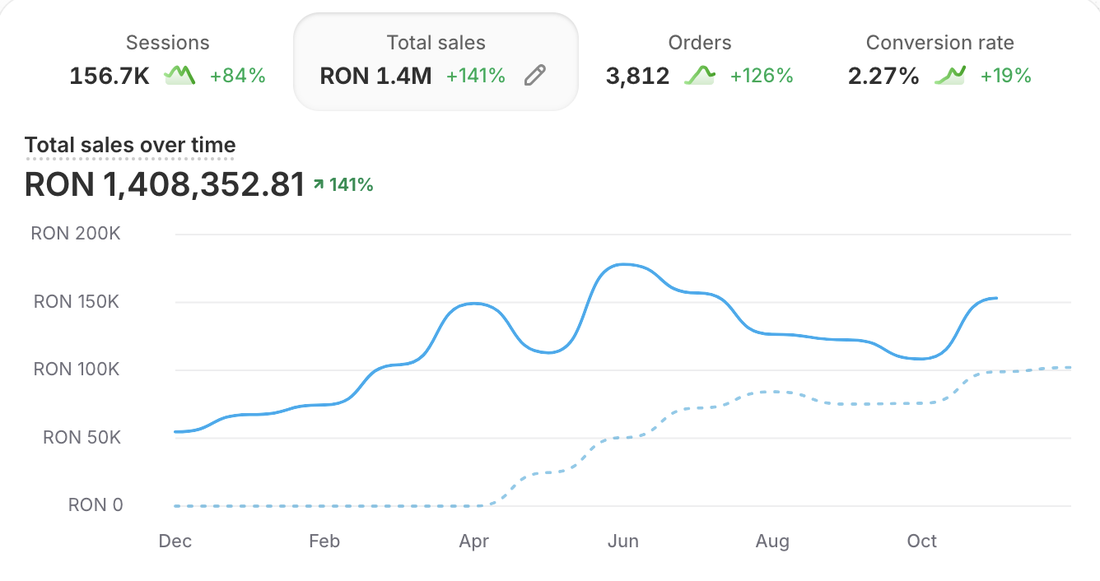Screen dimensions: 1100x581
Task: Click the RON 1,408,352.81 total value
Action: pos(165,185)
